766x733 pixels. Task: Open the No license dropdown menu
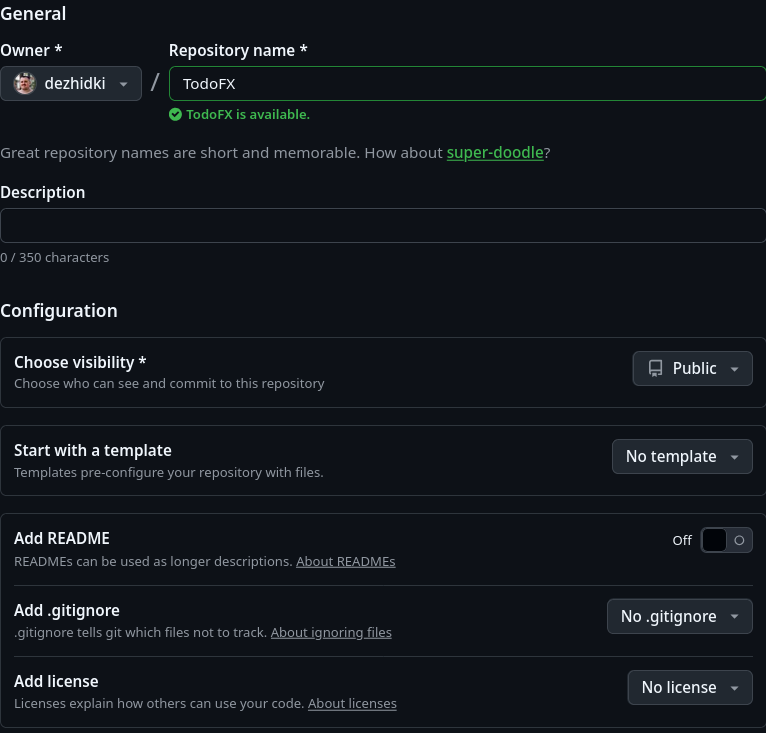click(689, 688)
